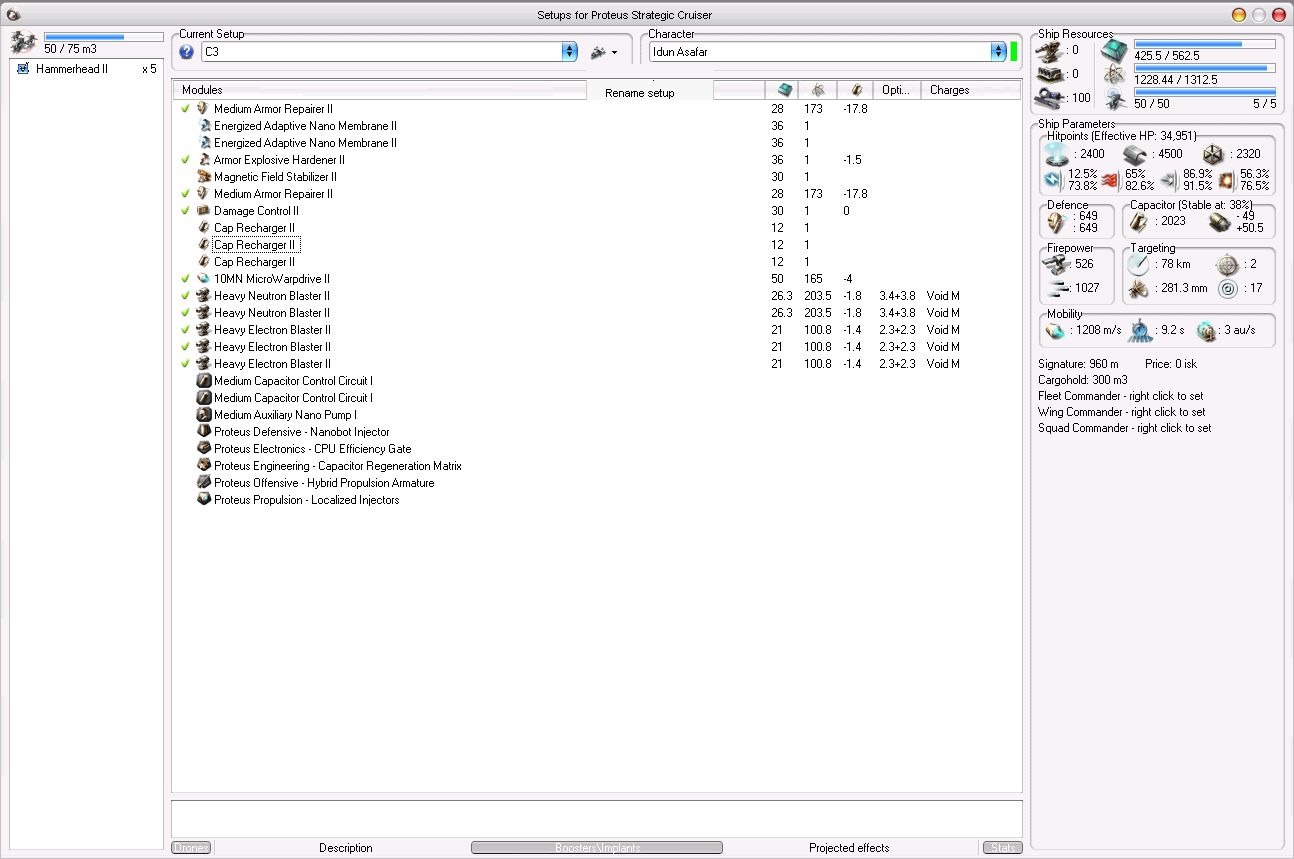Click the scan resolution icon showing 281.3 mm
The width and height of the screenshot is (1294, 859).
point(1139,289)
